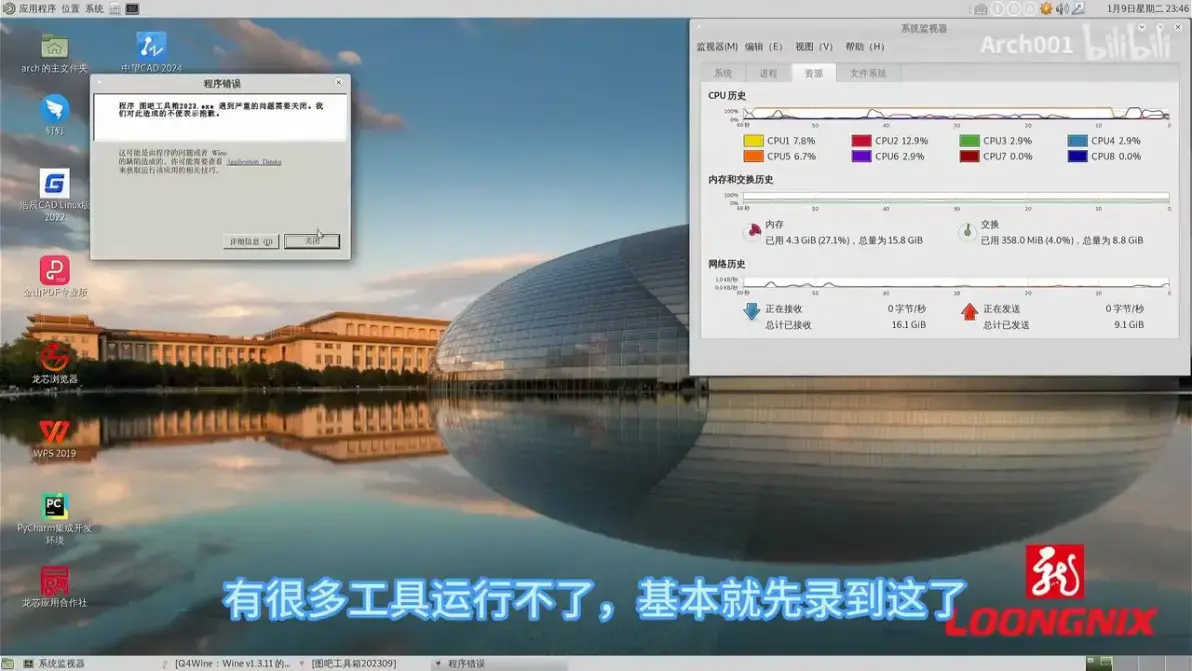Launch PyCharm集成开发环境
Screen dimensions: 1192x671
pos(55,505)
